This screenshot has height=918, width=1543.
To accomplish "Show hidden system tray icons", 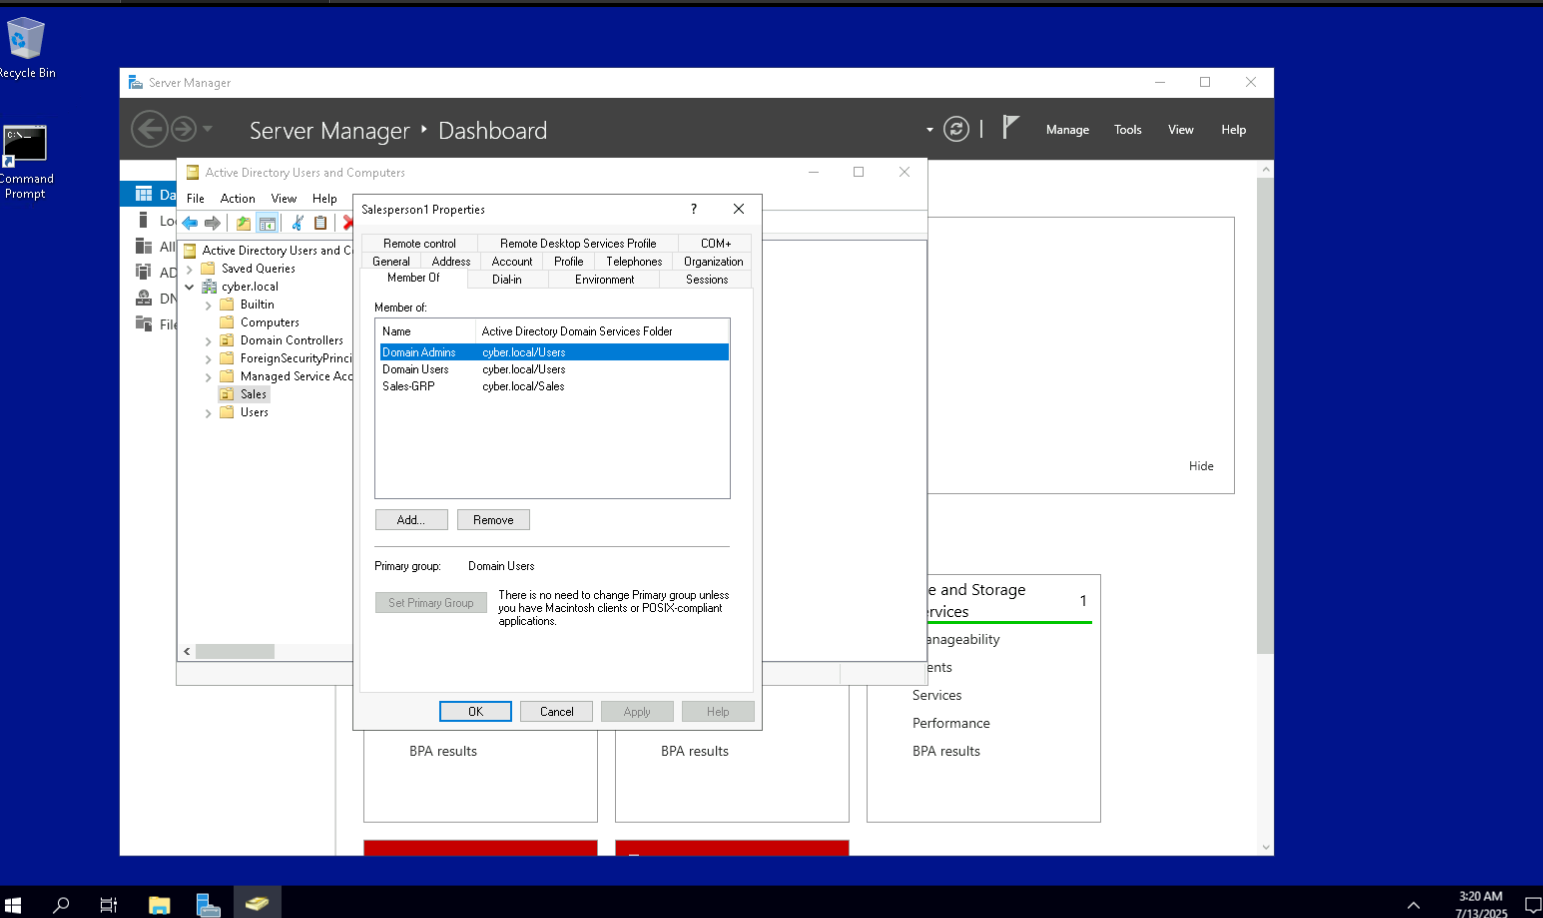I will pos(1413,905).
